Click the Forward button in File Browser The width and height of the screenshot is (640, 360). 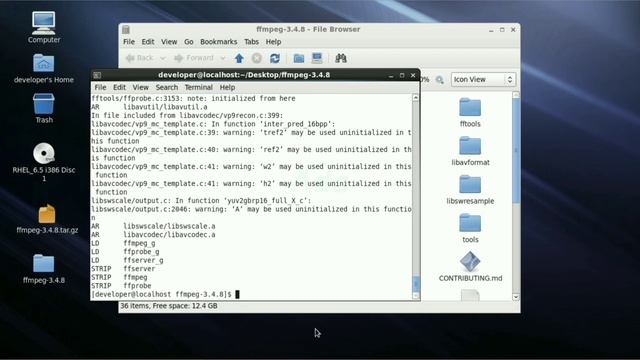pos(194,58)
